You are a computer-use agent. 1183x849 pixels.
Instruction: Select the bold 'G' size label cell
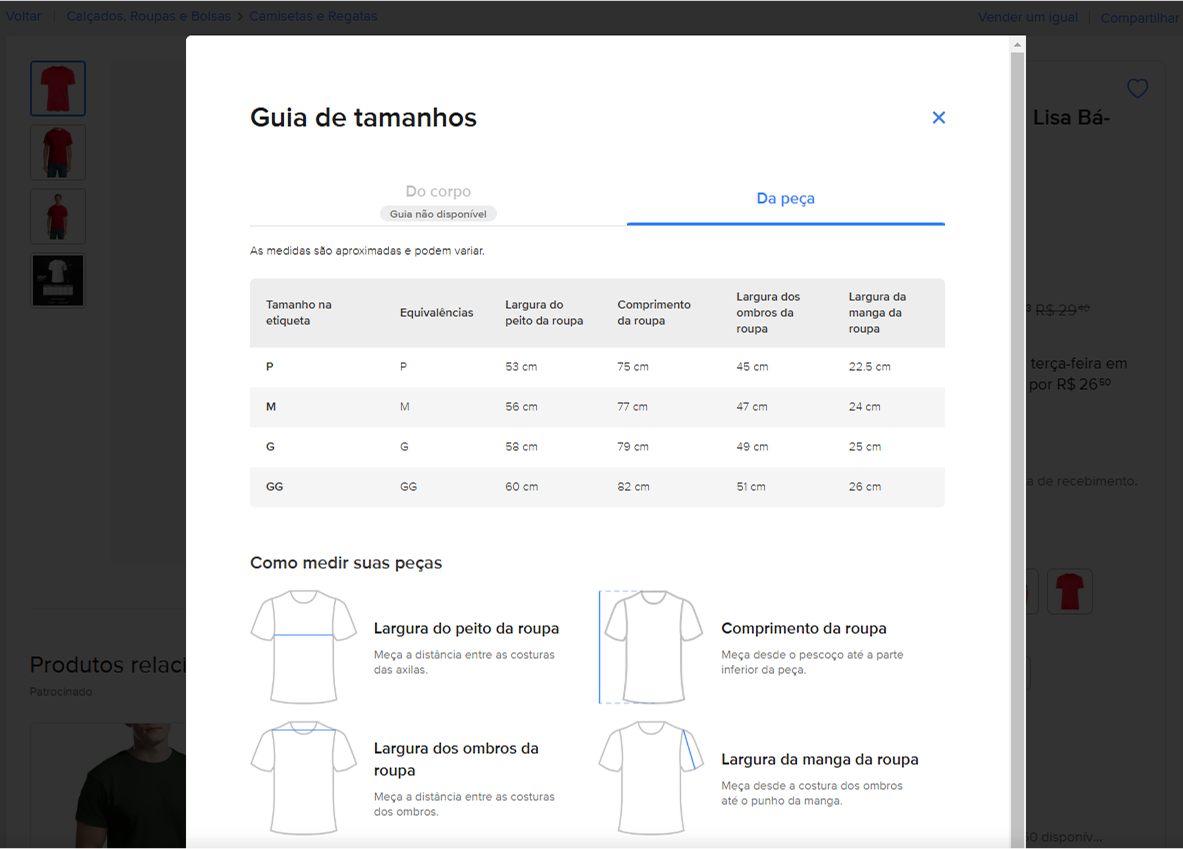point(270,447)
